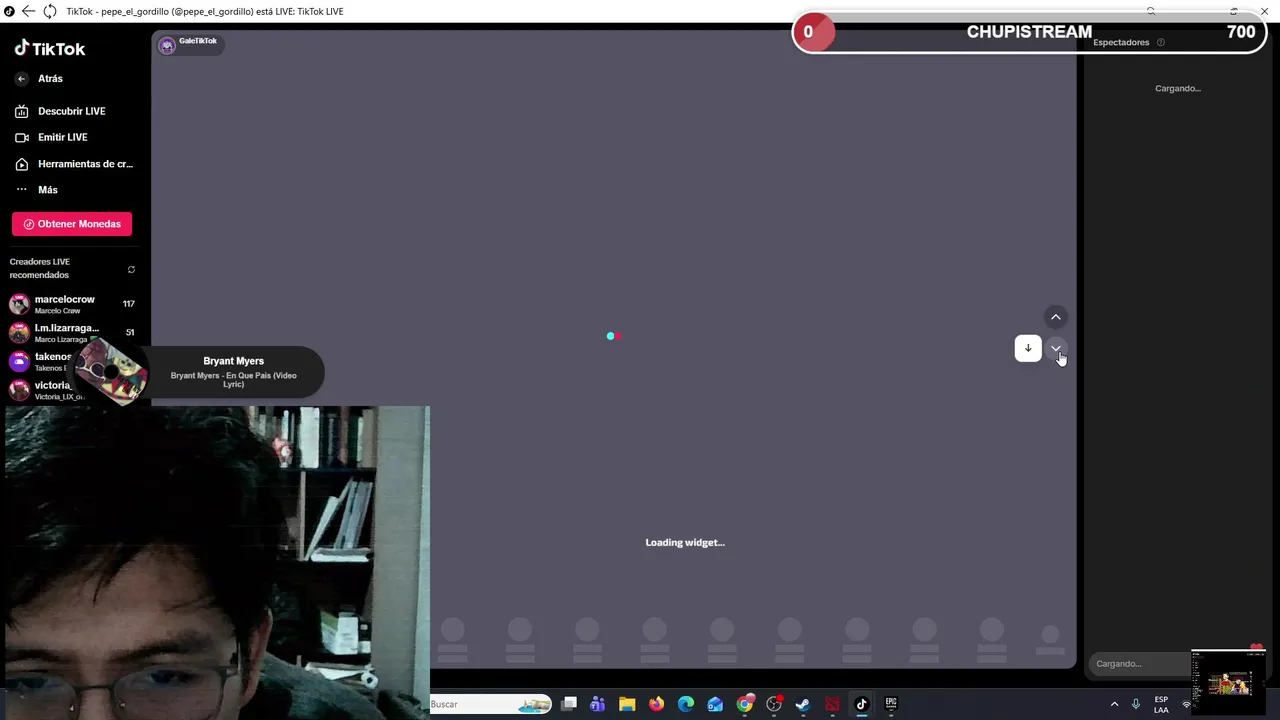Click the small stream preview thumbnail

tap(1229, 682)
